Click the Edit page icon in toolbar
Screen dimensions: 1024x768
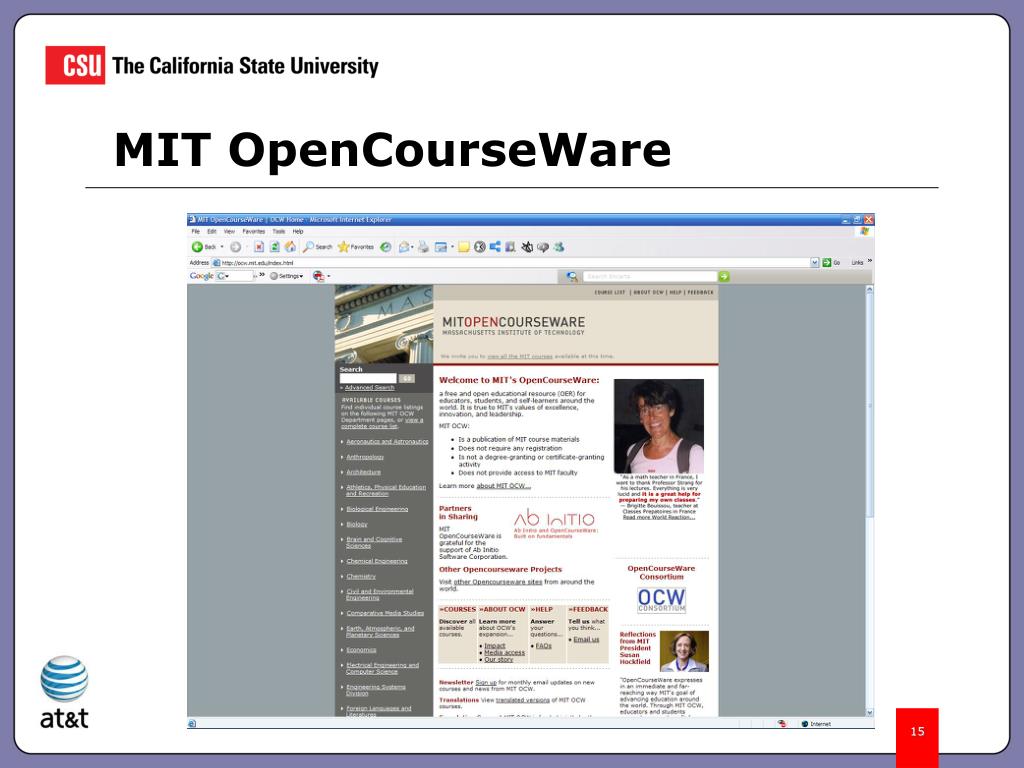click(441, 247)
